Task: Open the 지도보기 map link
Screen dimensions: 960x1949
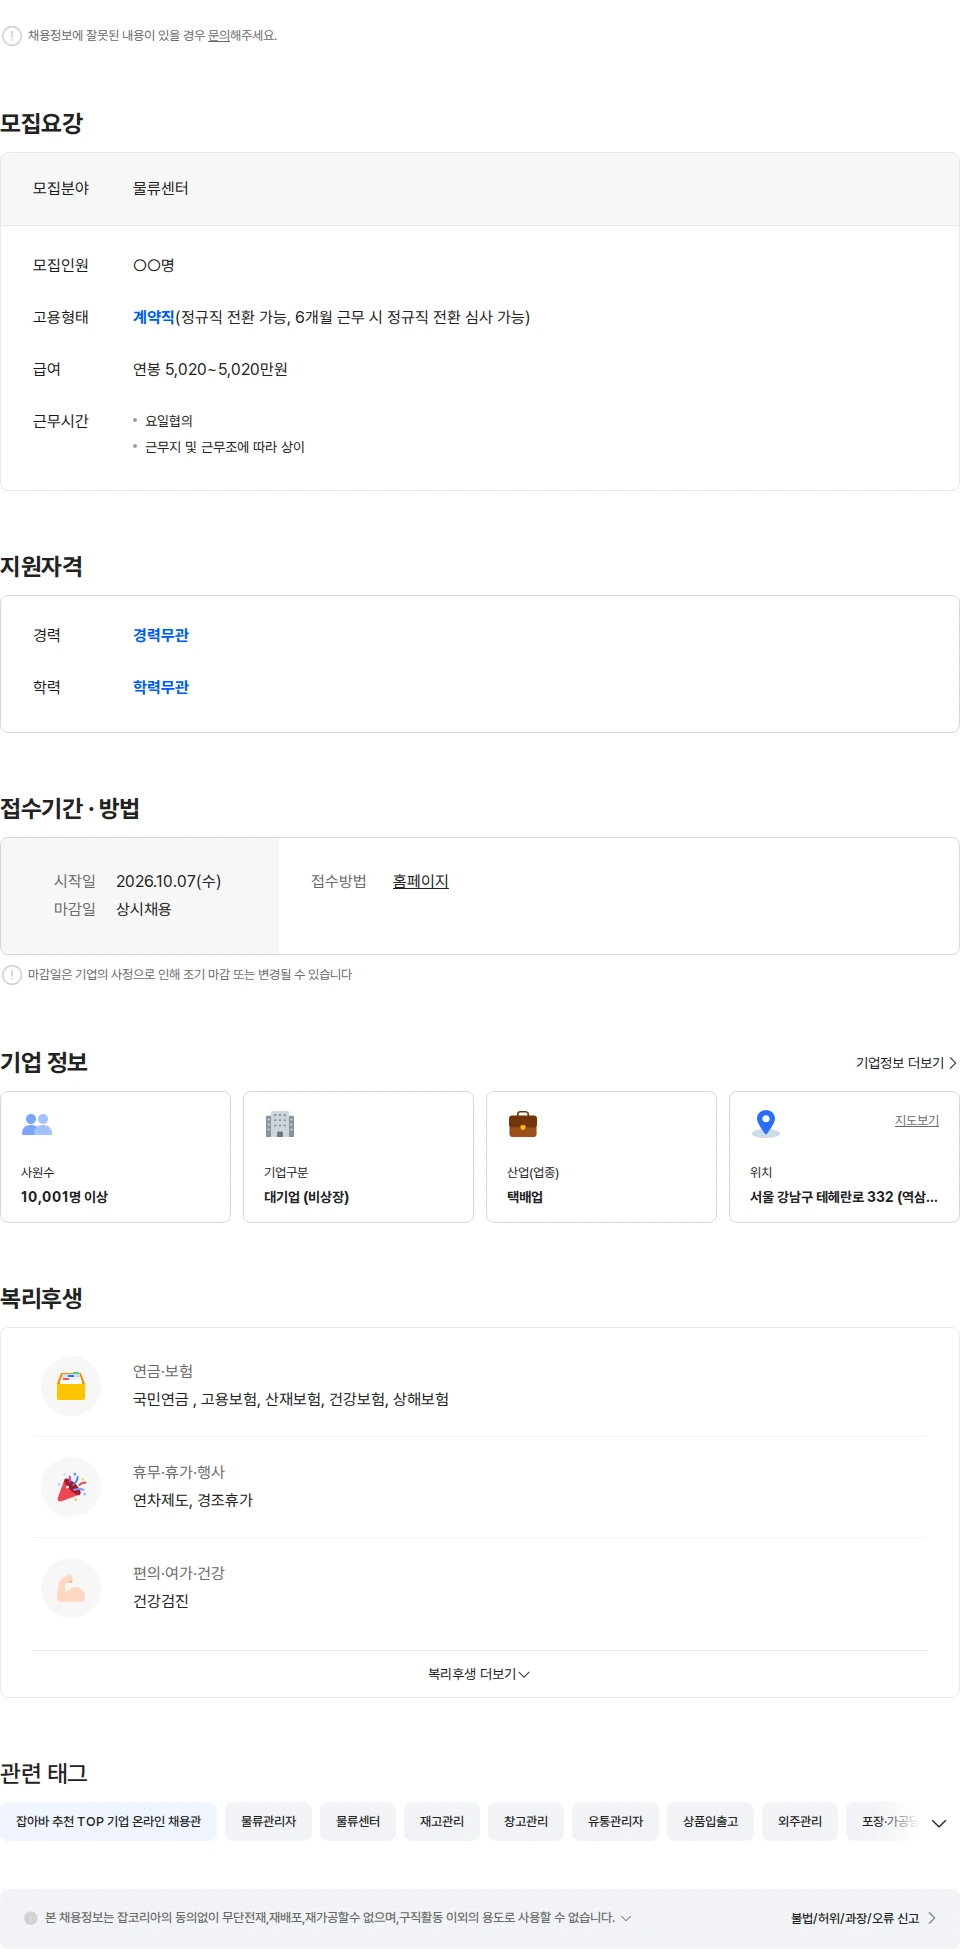Action: pyautogui.click(x=917, y=1120)
